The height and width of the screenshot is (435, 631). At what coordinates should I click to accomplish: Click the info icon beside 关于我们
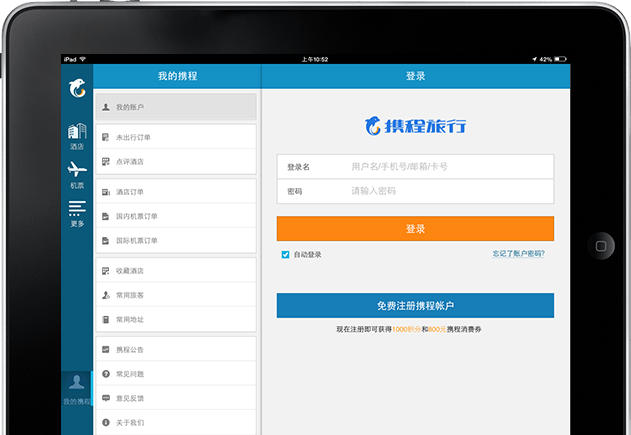click(x=106, y=423)
